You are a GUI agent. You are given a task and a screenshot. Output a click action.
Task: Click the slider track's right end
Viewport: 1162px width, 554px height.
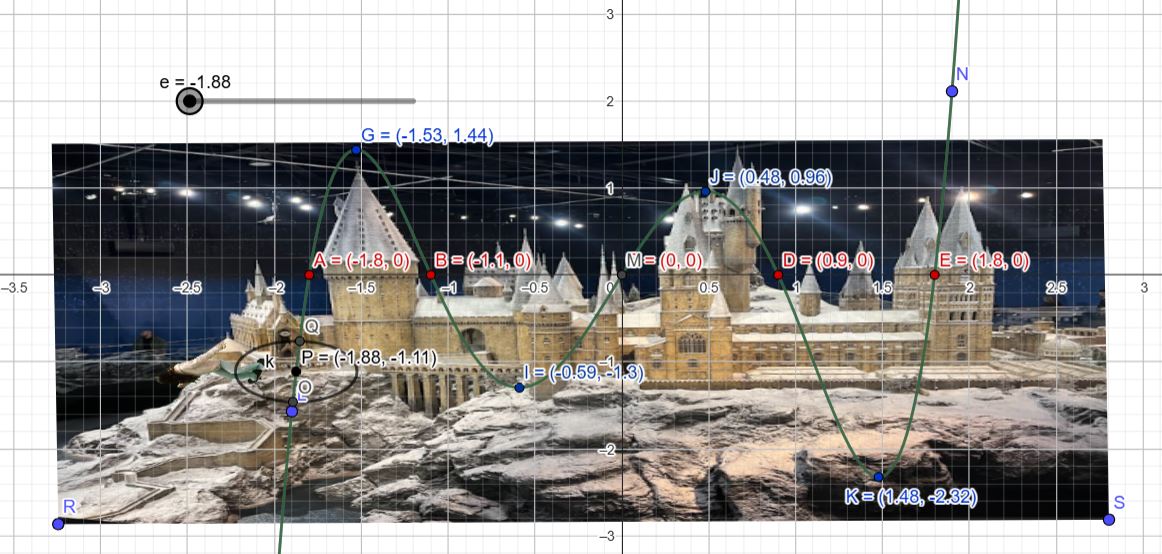pyautogui.click(x=412, y=101)
